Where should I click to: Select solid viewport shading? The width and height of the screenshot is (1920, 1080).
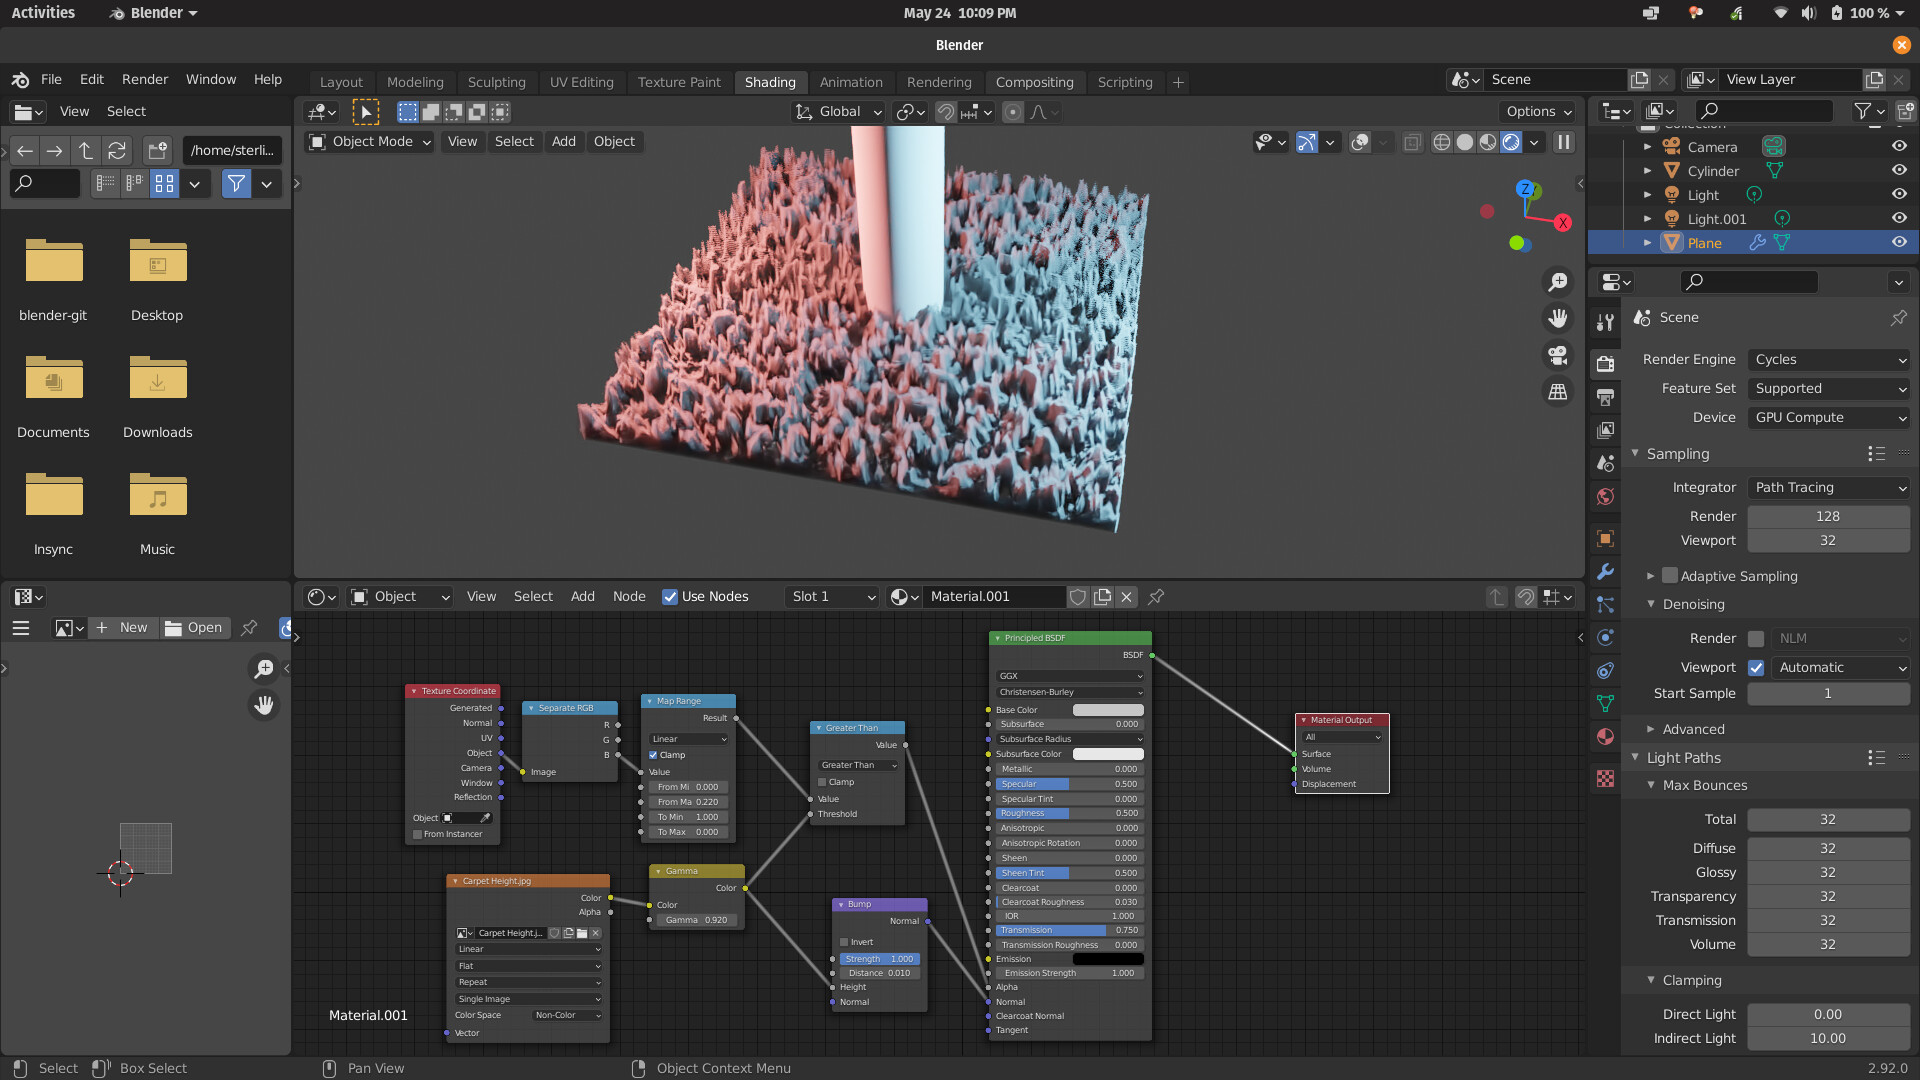click(x=1464, y=142)
